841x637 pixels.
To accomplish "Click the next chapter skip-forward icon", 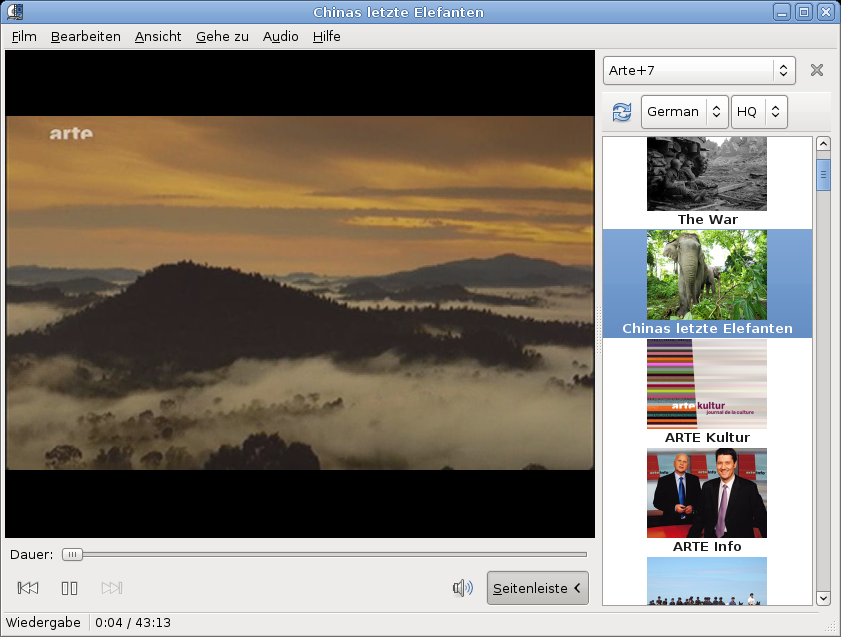I will (x=112, y=588).
